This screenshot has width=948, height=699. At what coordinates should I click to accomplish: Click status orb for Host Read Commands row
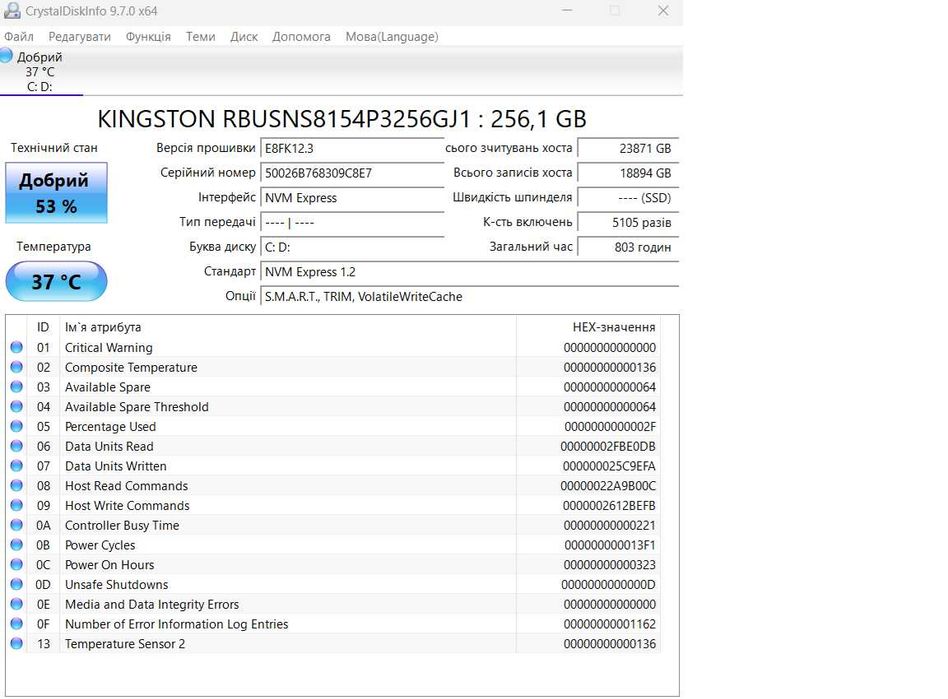16,486
